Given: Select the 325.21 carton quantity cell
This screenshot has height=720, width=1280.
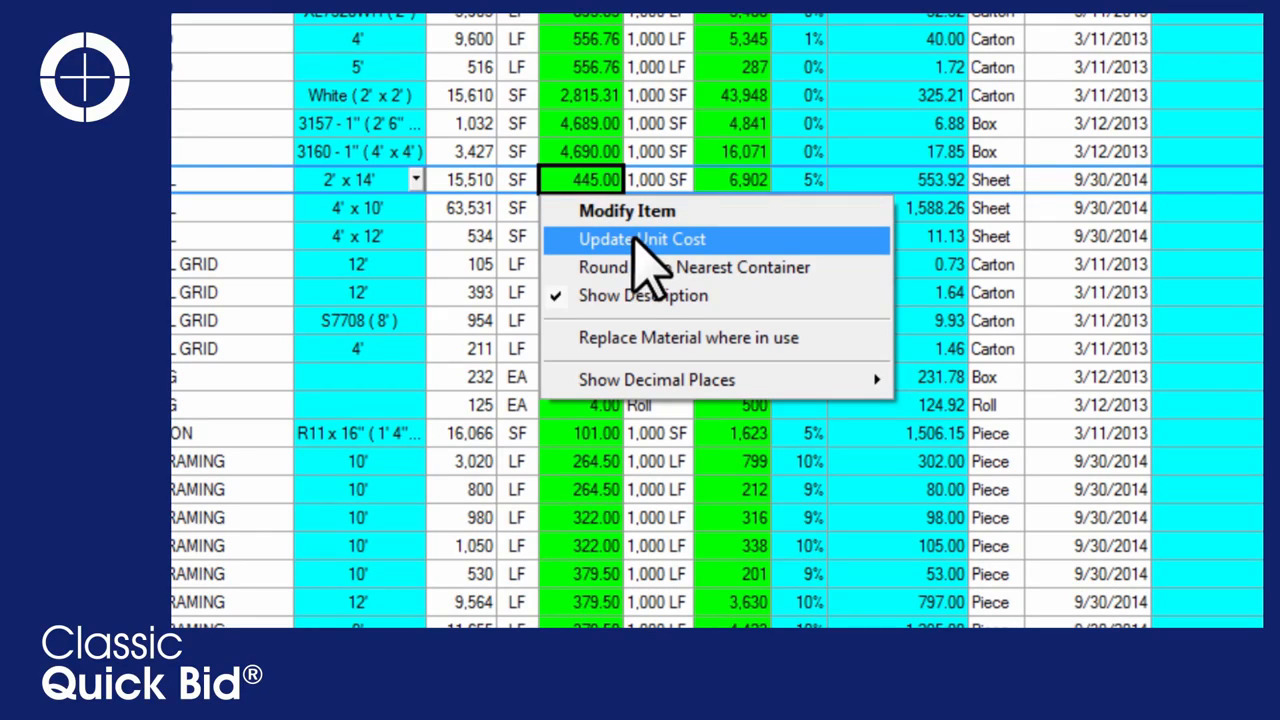Looking at the screenshot, I should coord(898,96).
